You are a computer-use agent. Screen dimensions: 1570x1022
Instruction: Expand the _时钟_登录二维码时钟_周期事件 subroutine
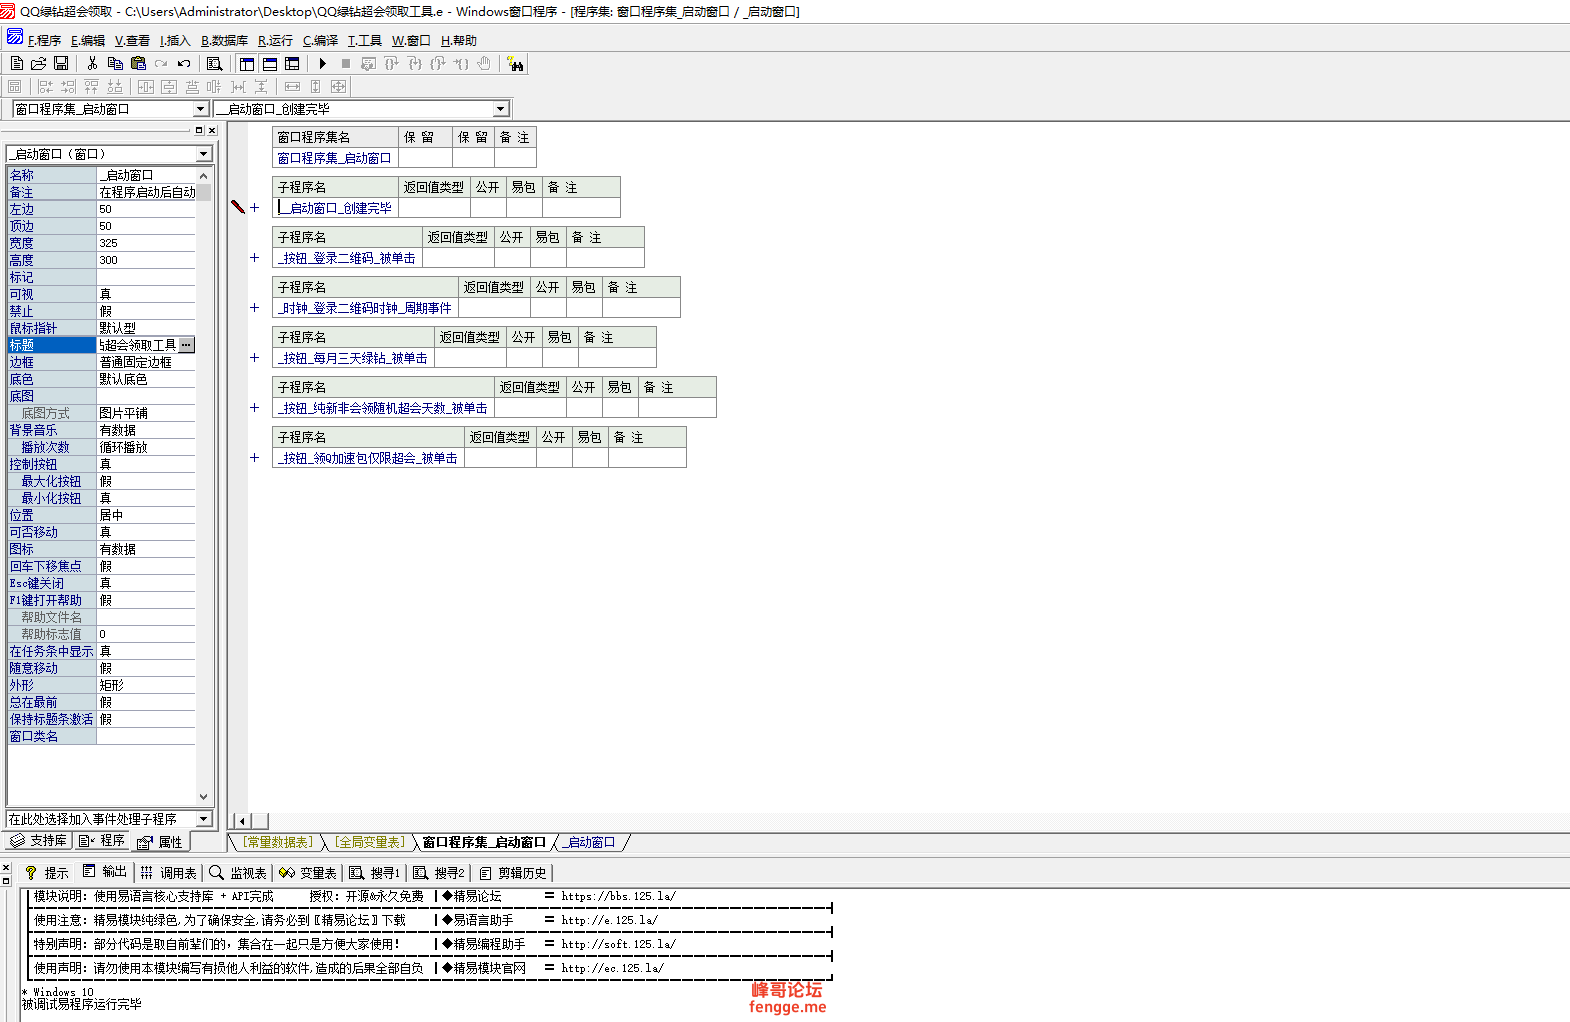click(254, 308)
